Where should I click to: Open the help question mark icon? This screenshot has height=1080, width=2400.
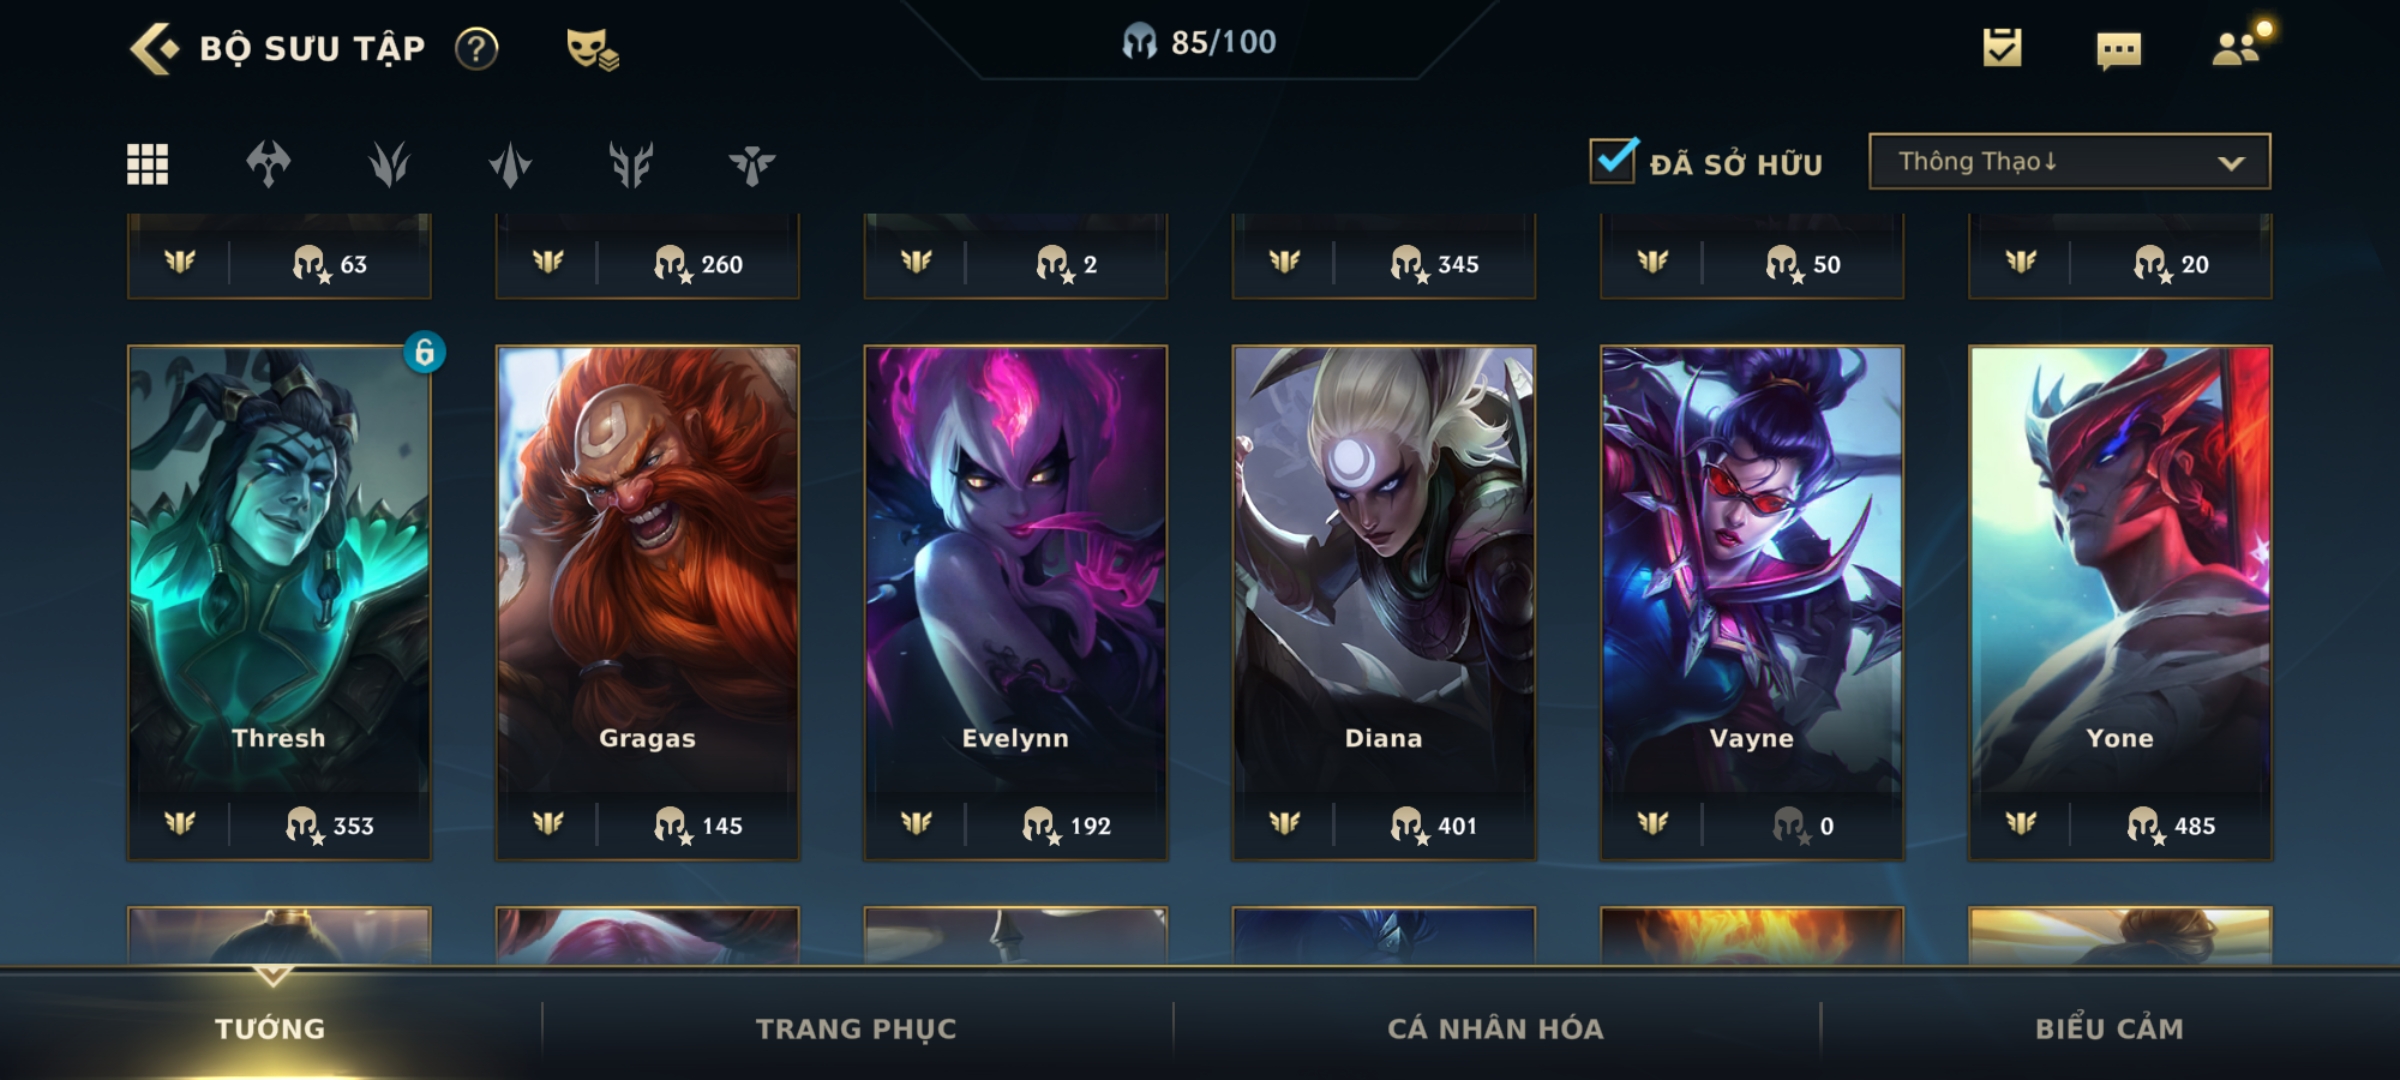(x=477, y=48)
